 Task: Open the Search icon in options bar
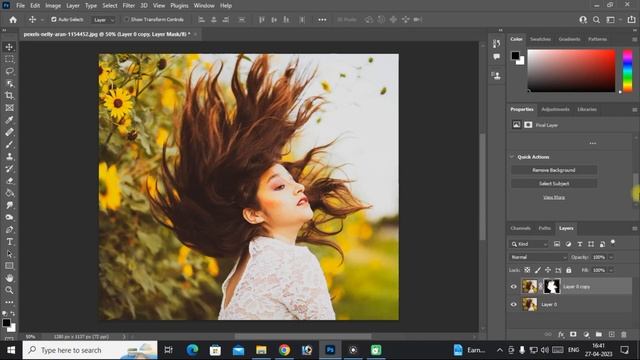coord(596,20)
